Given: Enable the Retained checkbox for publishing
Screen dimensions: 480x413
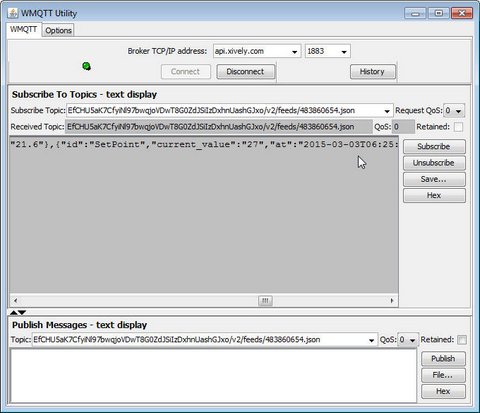Looking at the screenshot, I should click(x=462, y=340).
